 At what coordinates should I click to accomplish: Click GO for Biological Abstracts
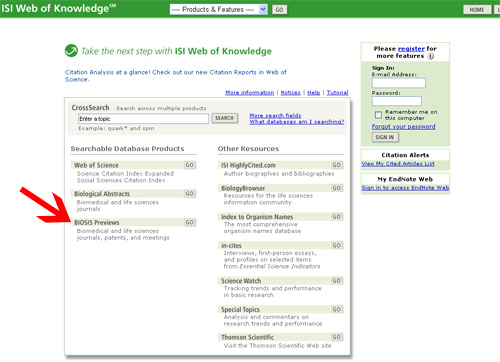tap(190, 194)
